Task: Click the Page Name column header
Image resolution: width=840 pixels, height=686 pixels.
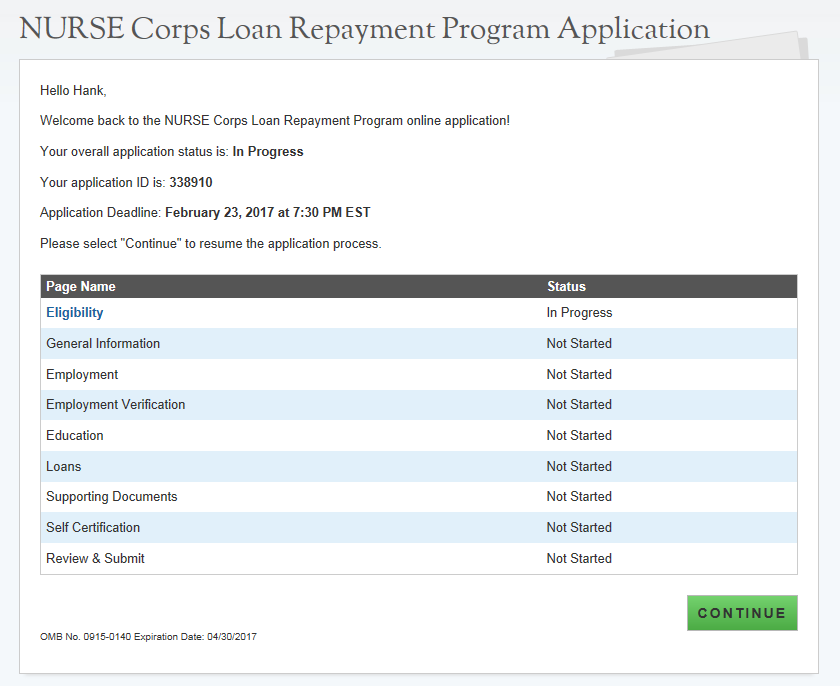Action: (81, 287)
